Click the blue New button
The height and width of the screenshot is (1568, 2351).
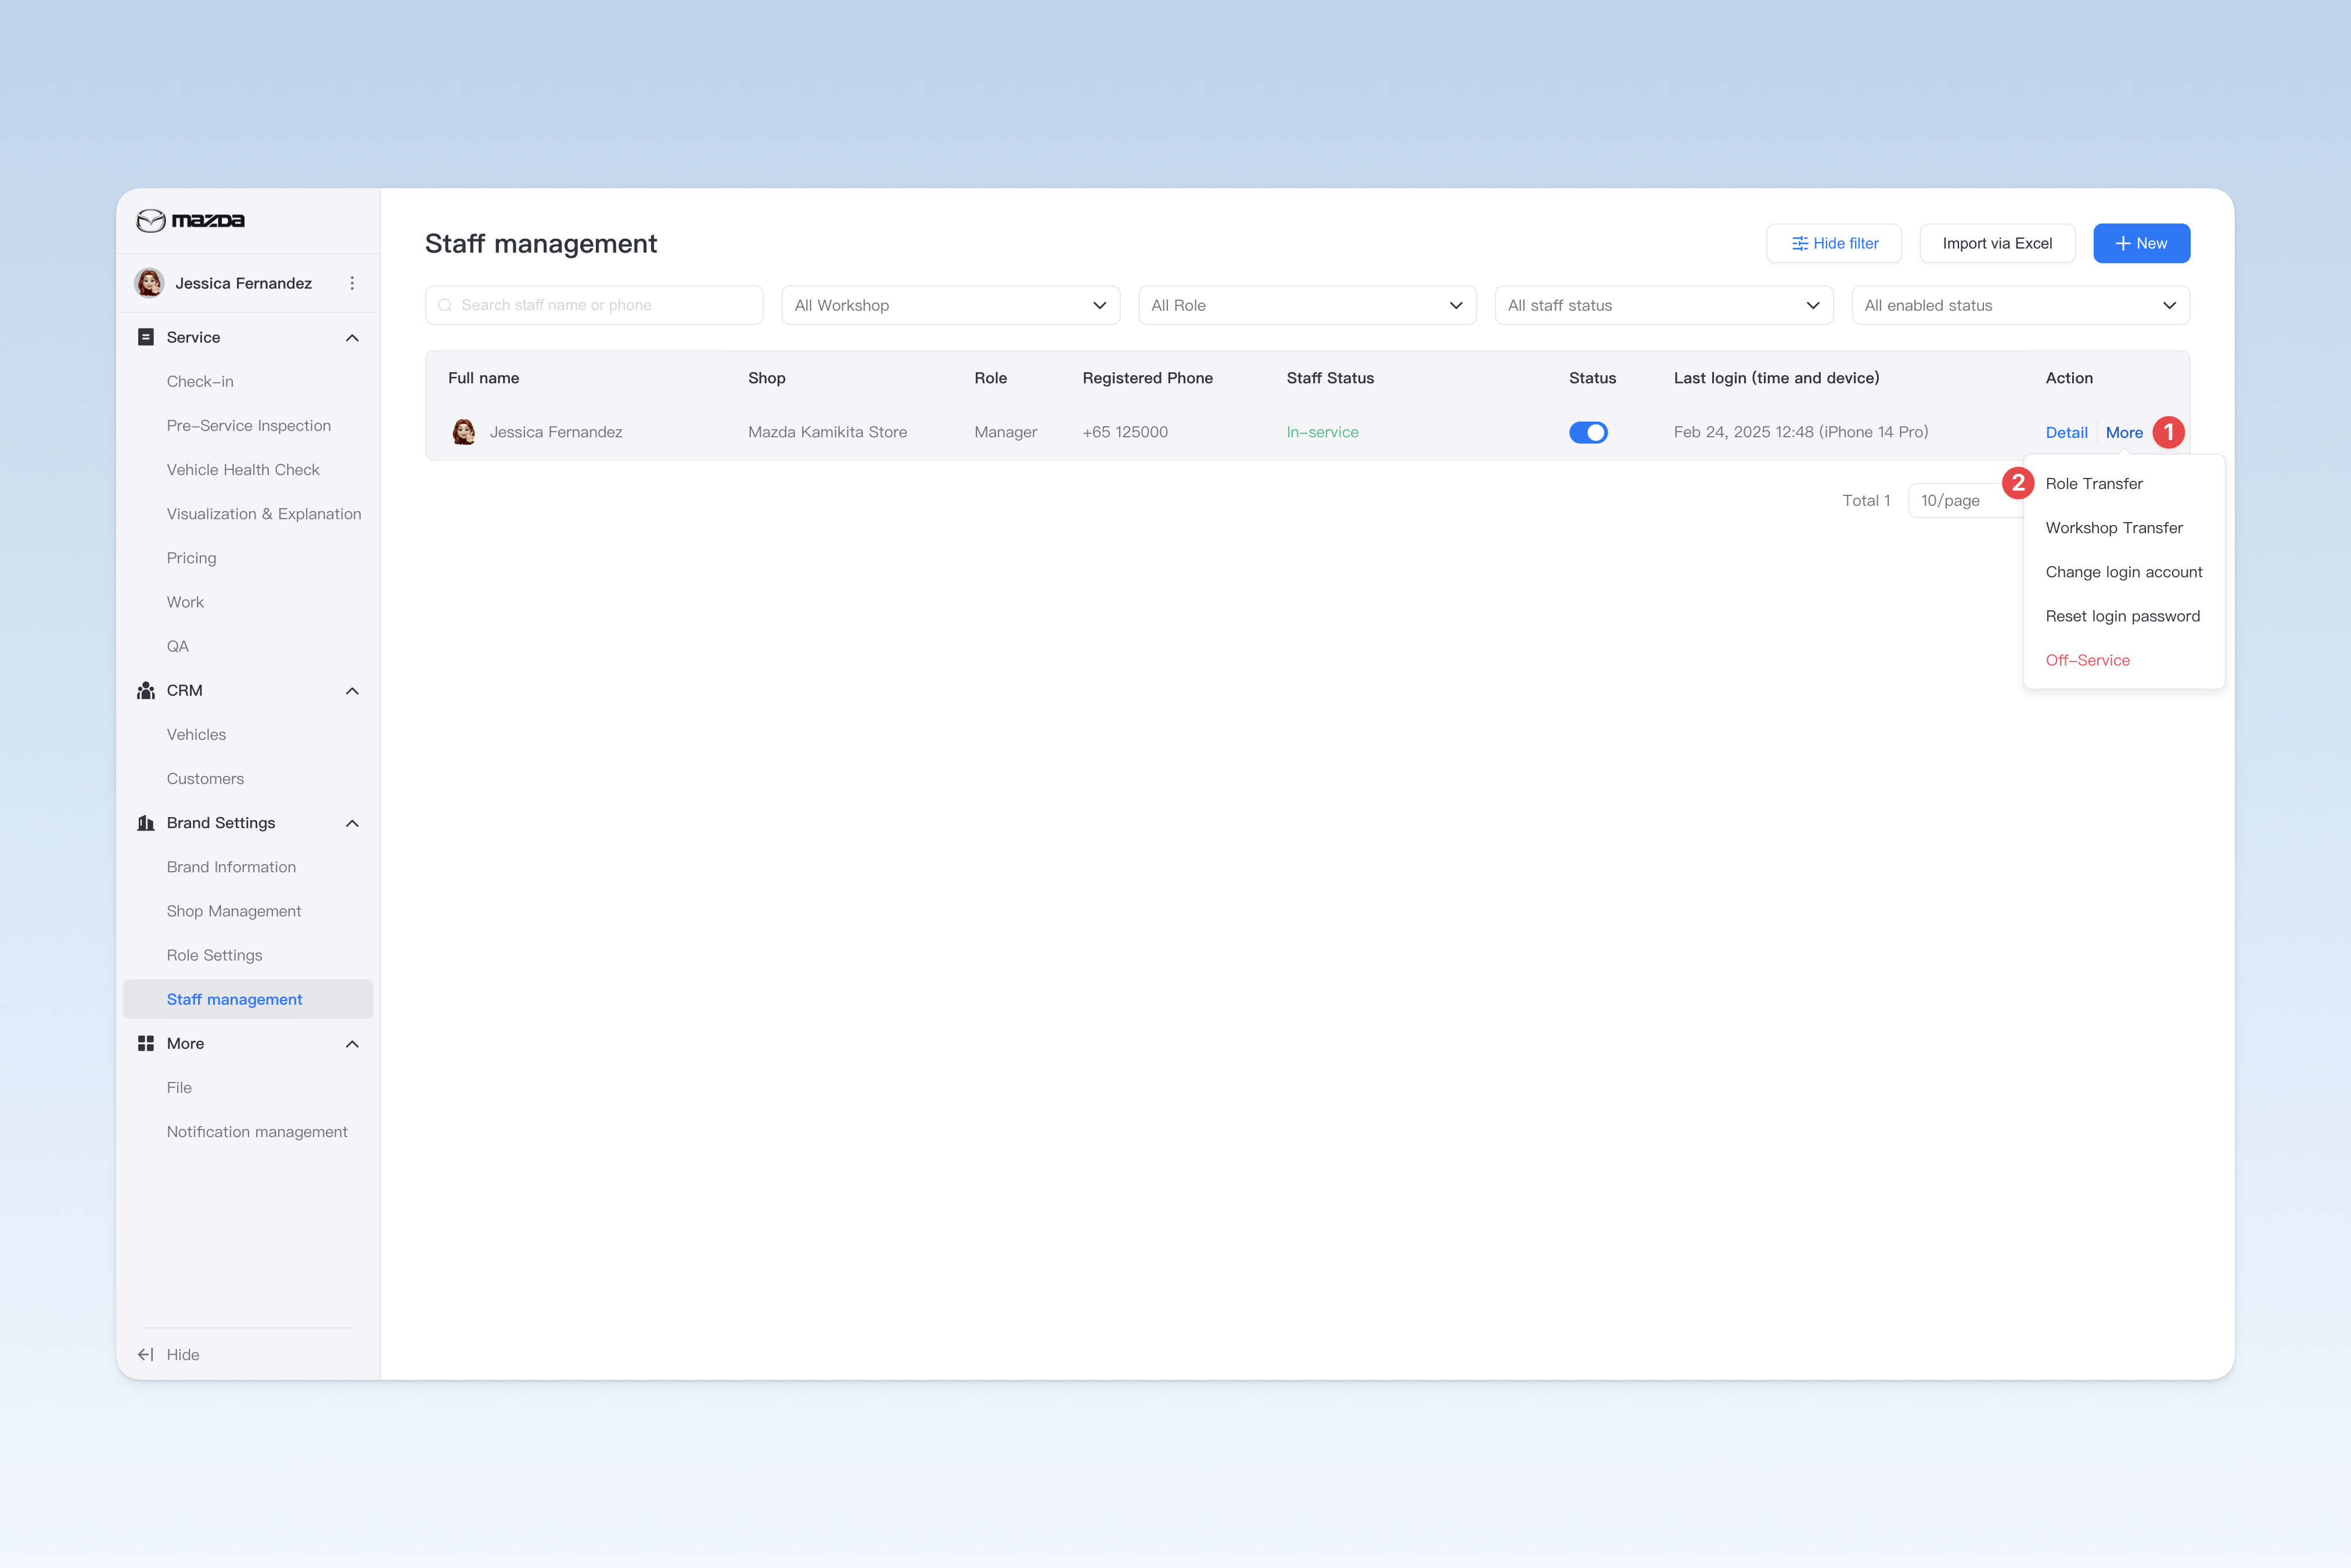click(x=2141, y=244)
